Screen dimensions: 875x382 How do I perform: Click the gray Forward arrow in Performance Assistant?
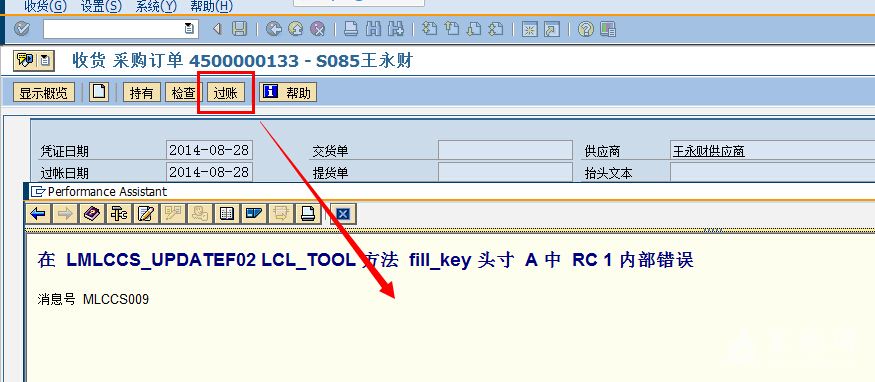tap(65, 214)
